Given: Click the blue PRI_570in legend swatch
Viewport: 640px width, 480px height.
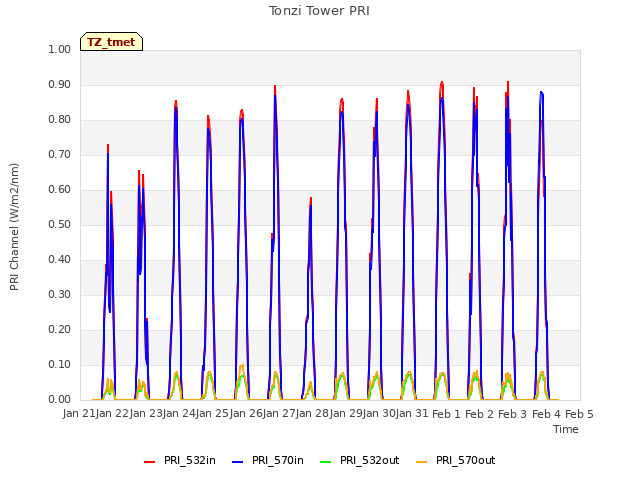Looking at the screenshot, I should 238,462.
